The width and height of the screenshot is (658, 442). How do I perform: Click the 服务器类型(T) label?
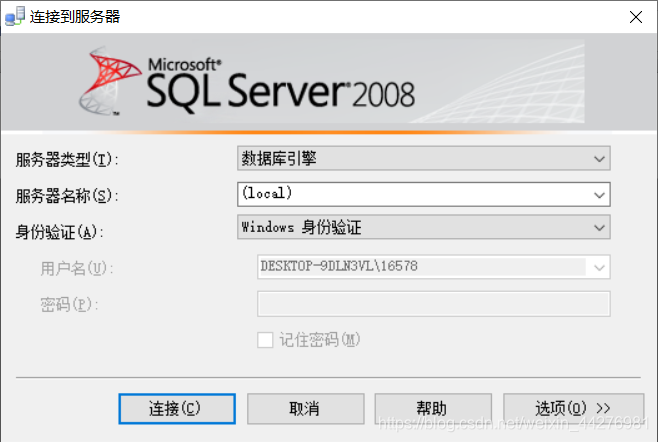tap(67, 160)
